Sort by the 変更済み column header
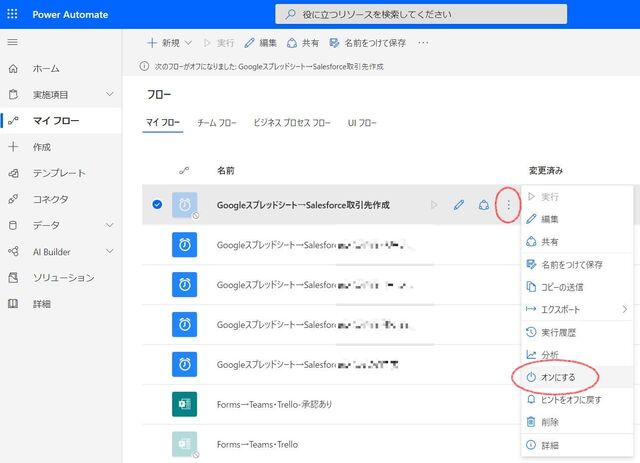 click(x=546, y=170)
